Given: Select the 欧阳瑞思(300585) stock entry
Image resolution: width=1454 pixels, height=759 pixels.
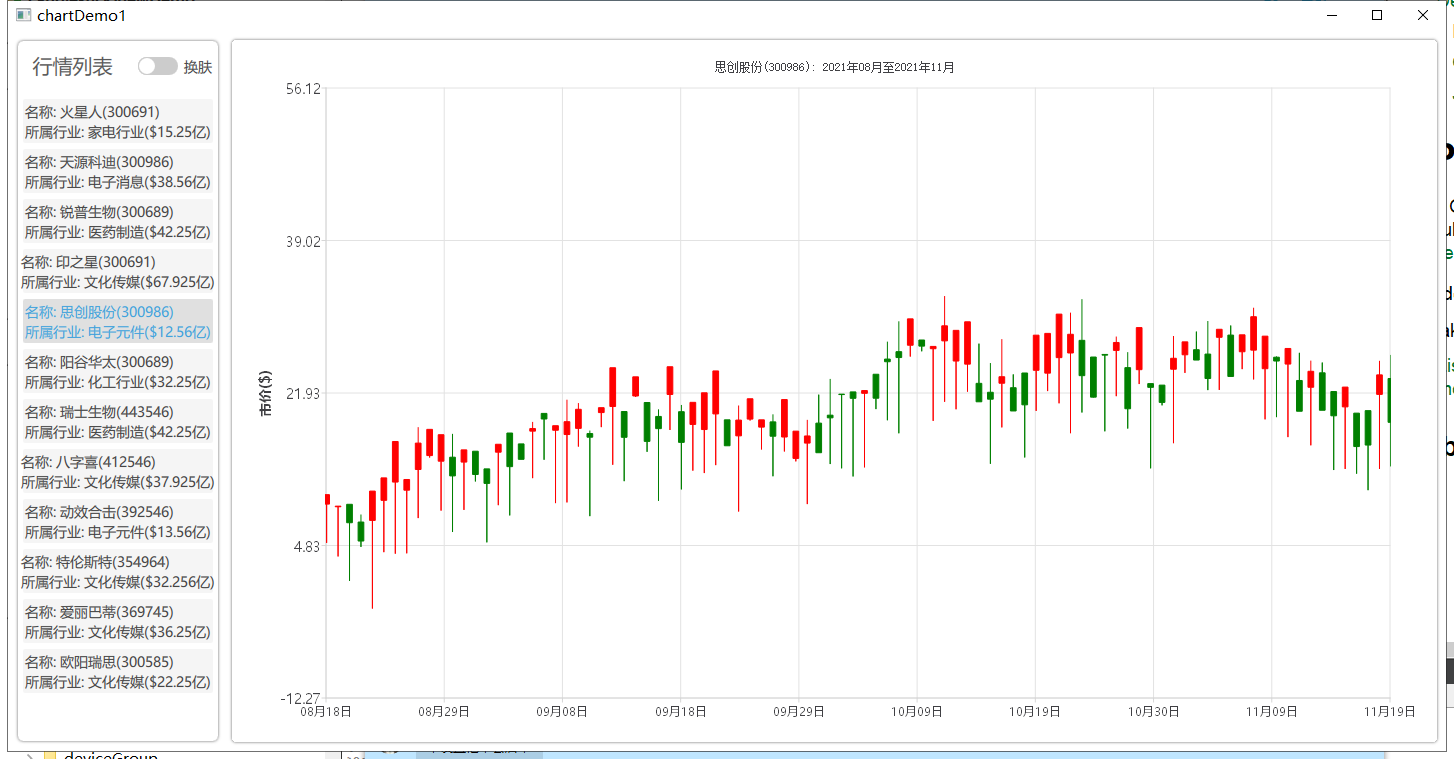Looking at the screenshot, I should point(117,671).
